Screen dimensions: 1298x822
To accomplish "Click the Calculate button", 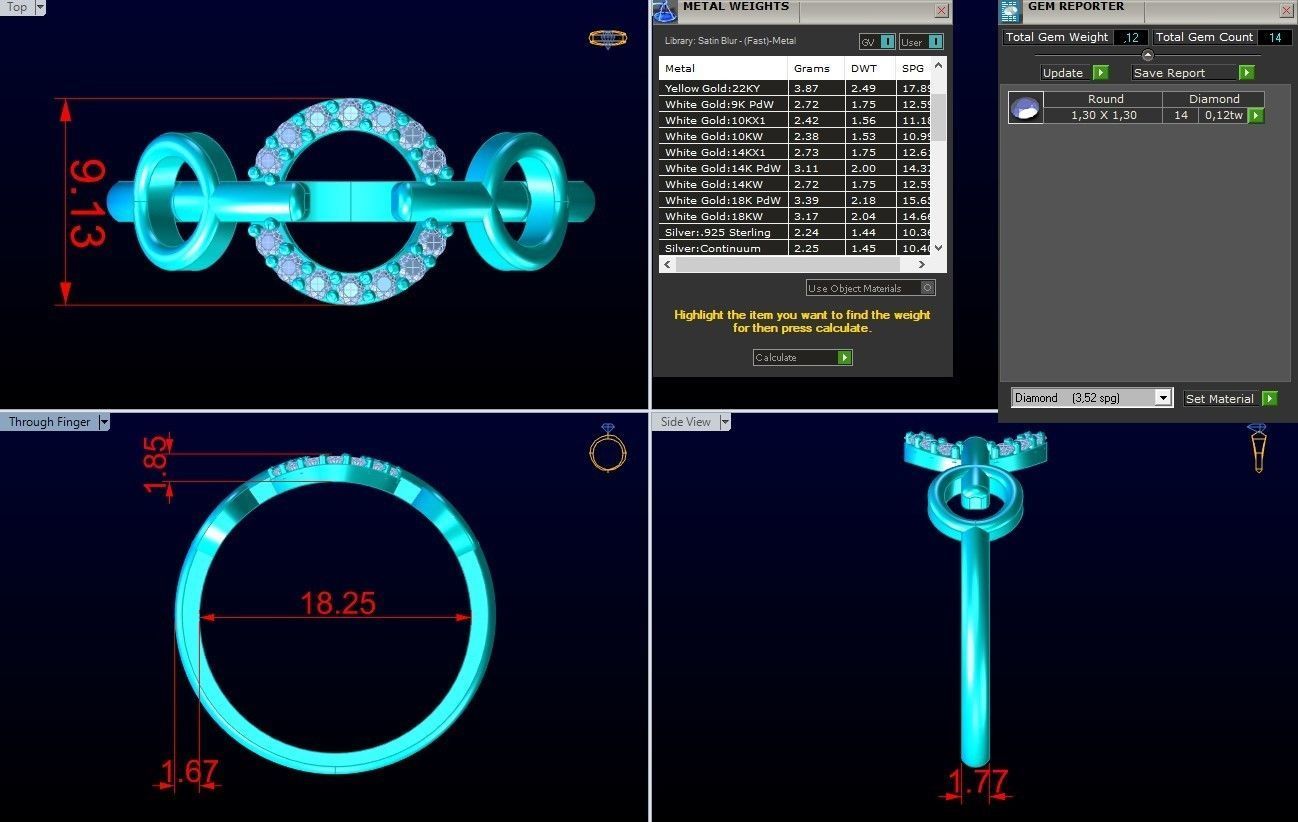I will click(x=802, y=357).
